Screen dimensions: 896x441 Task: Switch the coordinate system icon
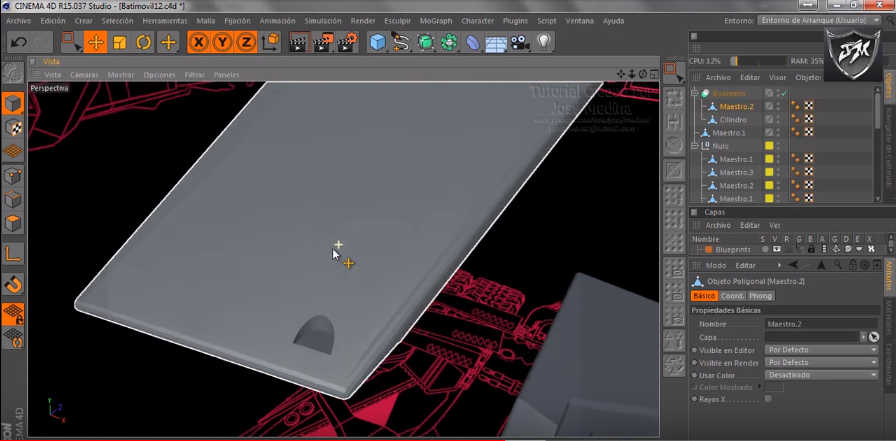click(270, 42)
